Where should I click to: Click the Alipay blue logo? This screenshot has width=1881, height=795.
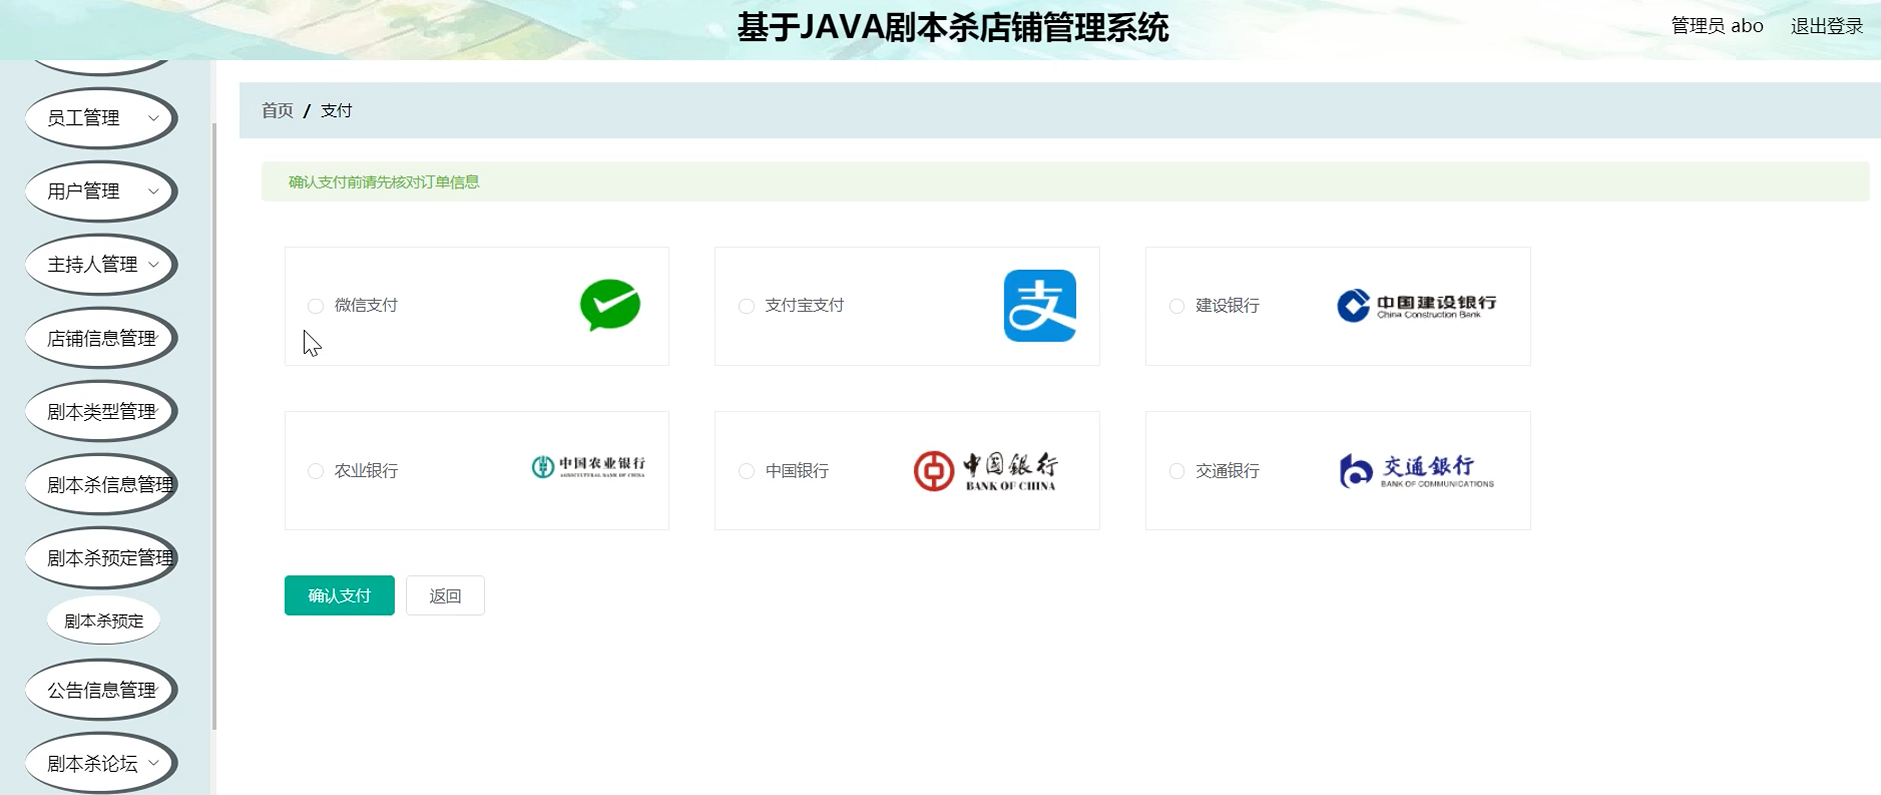[x=1040, y=306]
